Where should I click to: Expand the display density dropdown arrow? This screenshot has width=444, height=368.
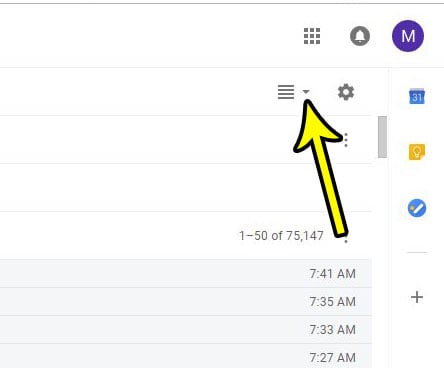306,92
